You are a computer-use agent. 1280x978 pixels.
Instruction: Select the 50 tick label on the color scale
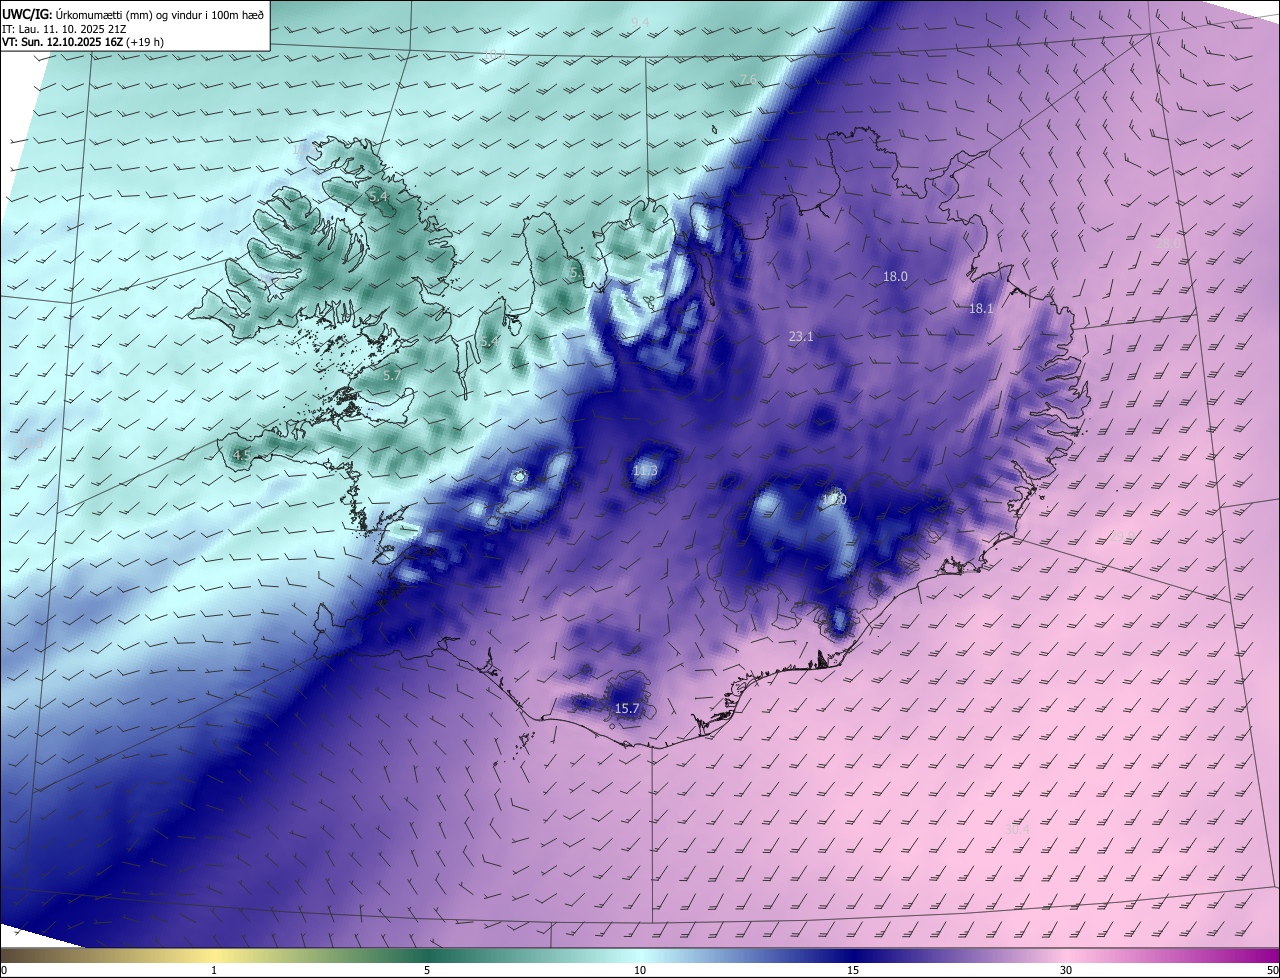[1272, 970]
